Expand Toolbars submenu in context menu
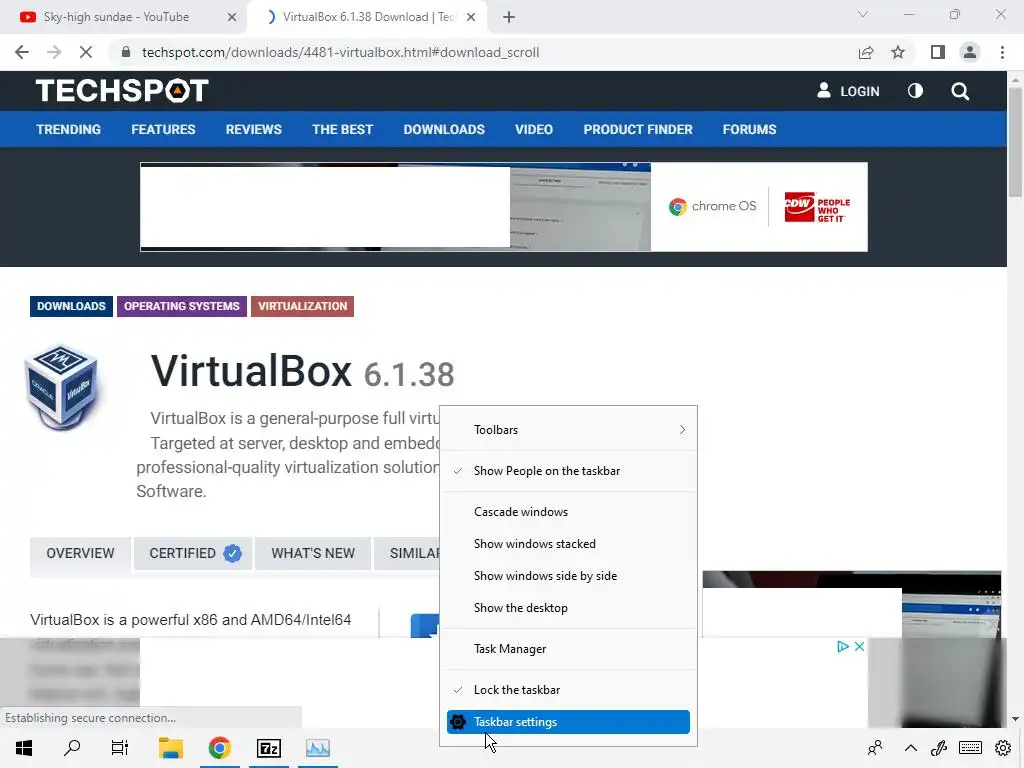This screenshot has width=1024, height=768. (569, 430)
